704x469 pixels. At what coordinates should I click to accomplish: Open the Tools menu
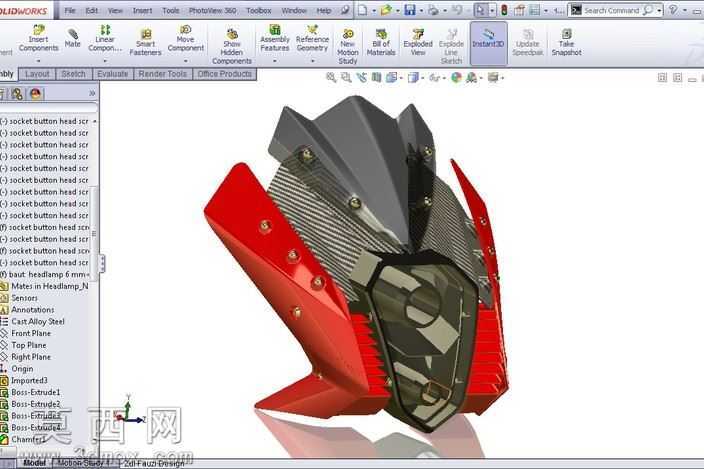pyautogui.click(x=171, y=10)
